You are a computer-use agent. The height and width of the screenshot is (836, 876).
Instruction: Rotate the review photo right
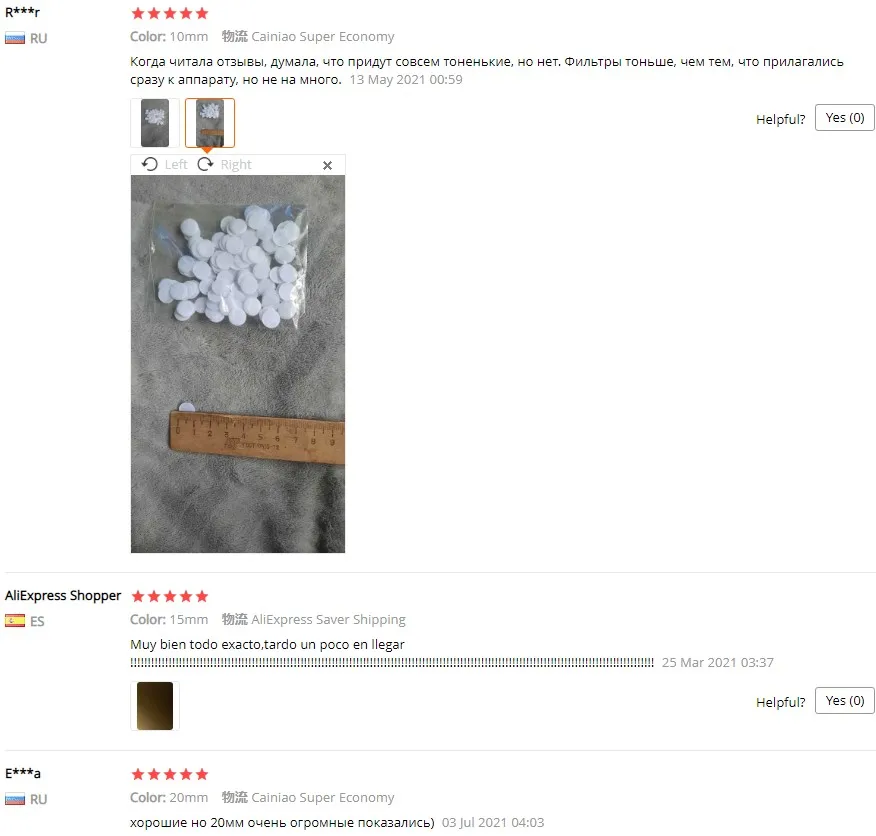(225, 164)
